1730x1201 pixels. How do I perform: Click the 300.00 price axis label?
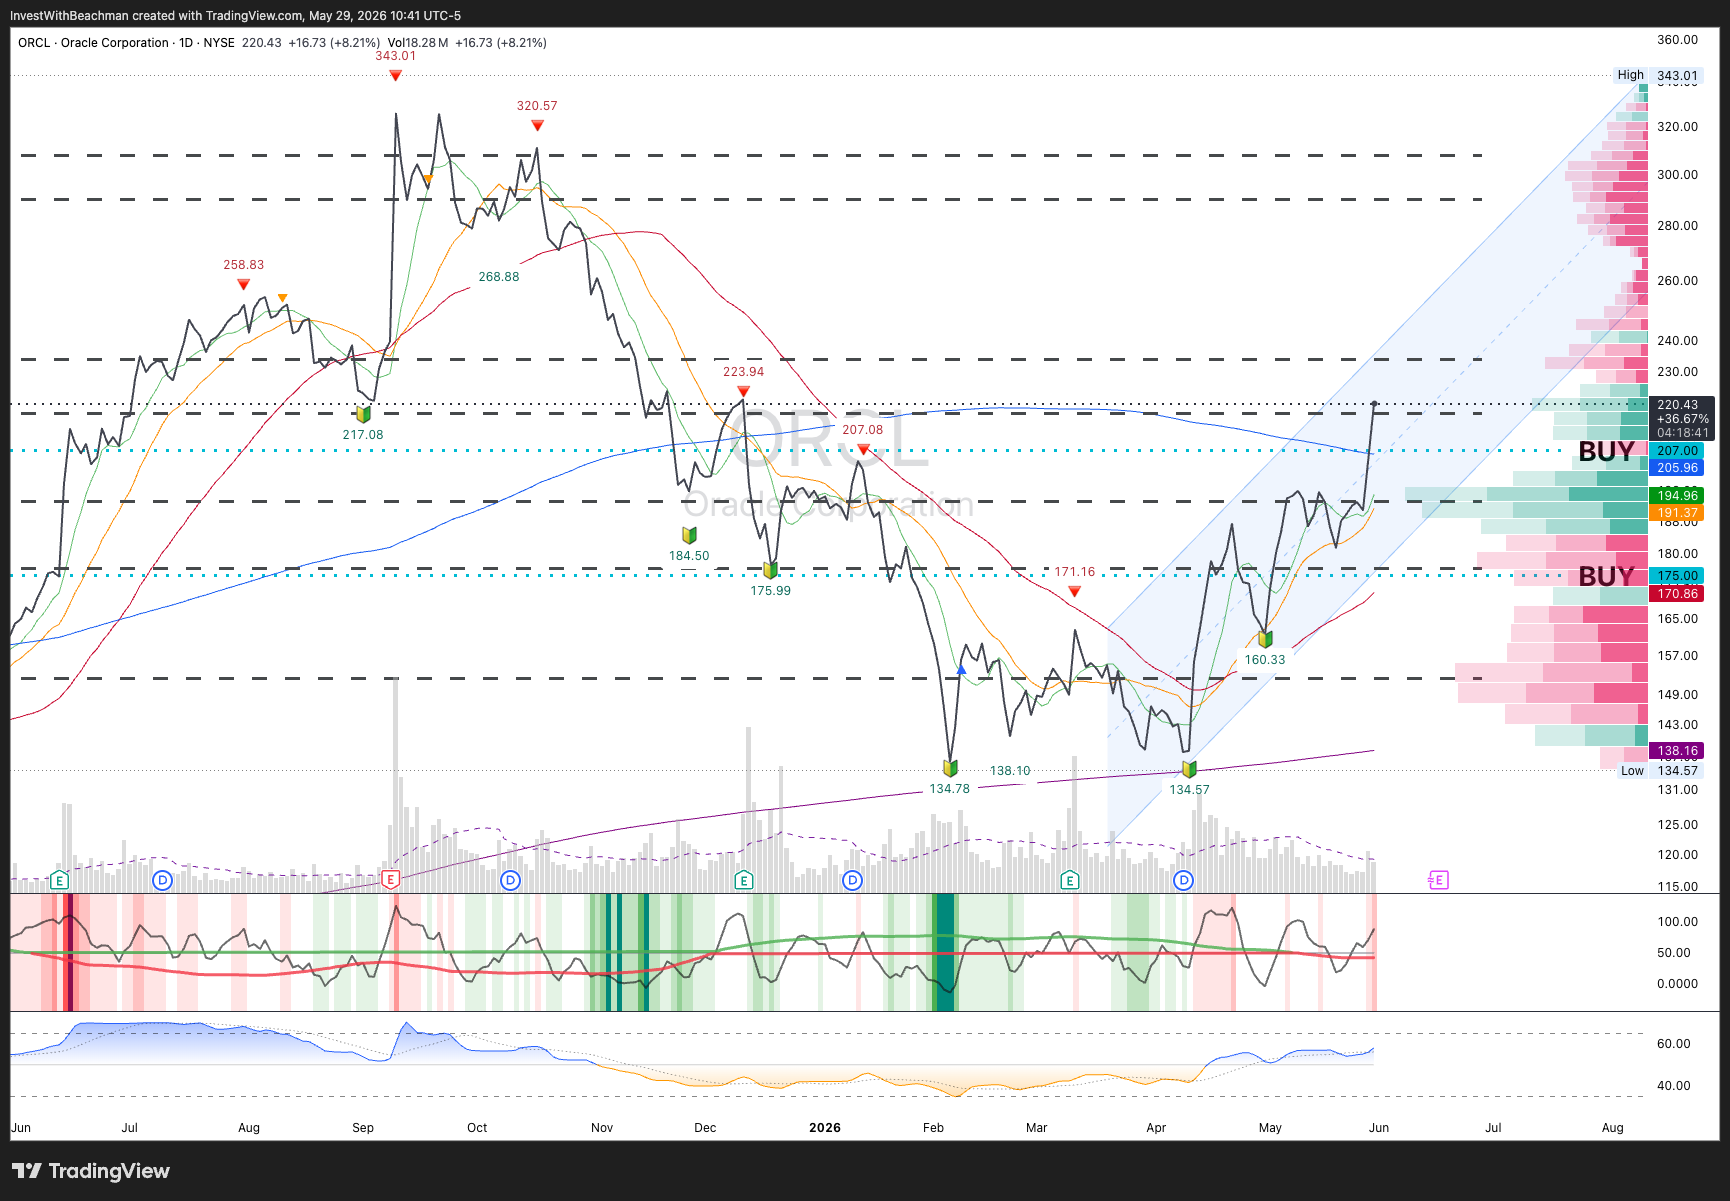[x=1677, y=175]
